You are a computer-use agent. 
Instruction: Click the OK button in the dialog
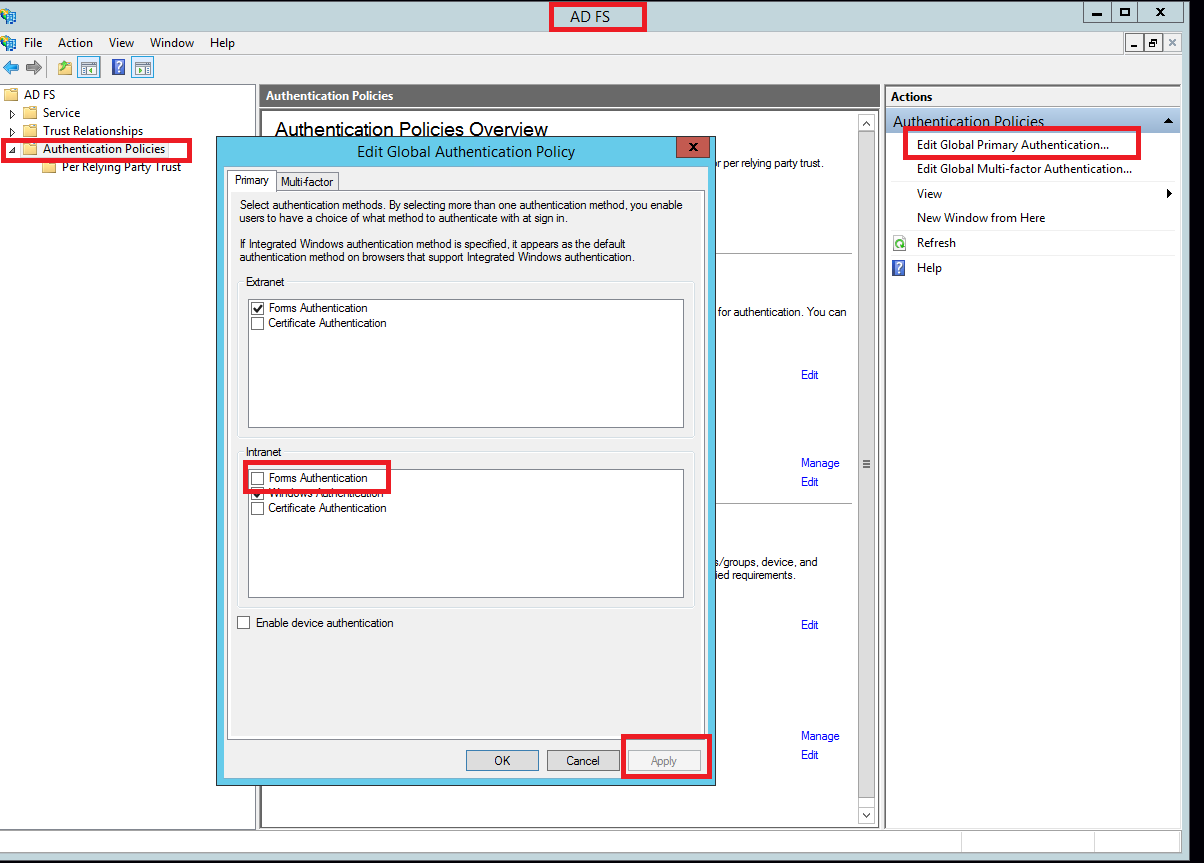click(502, 761)
